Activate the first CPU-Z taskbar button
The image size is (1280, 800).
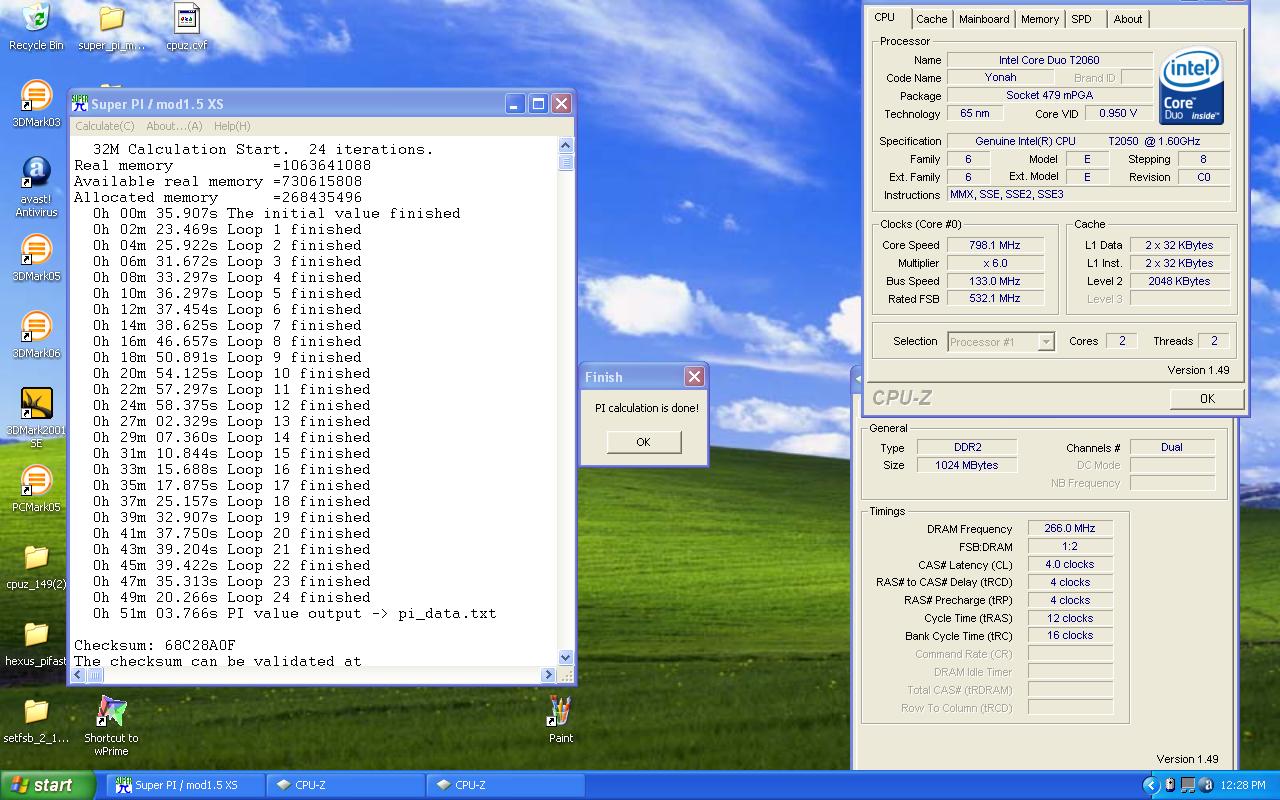click(x=346, y=785)
